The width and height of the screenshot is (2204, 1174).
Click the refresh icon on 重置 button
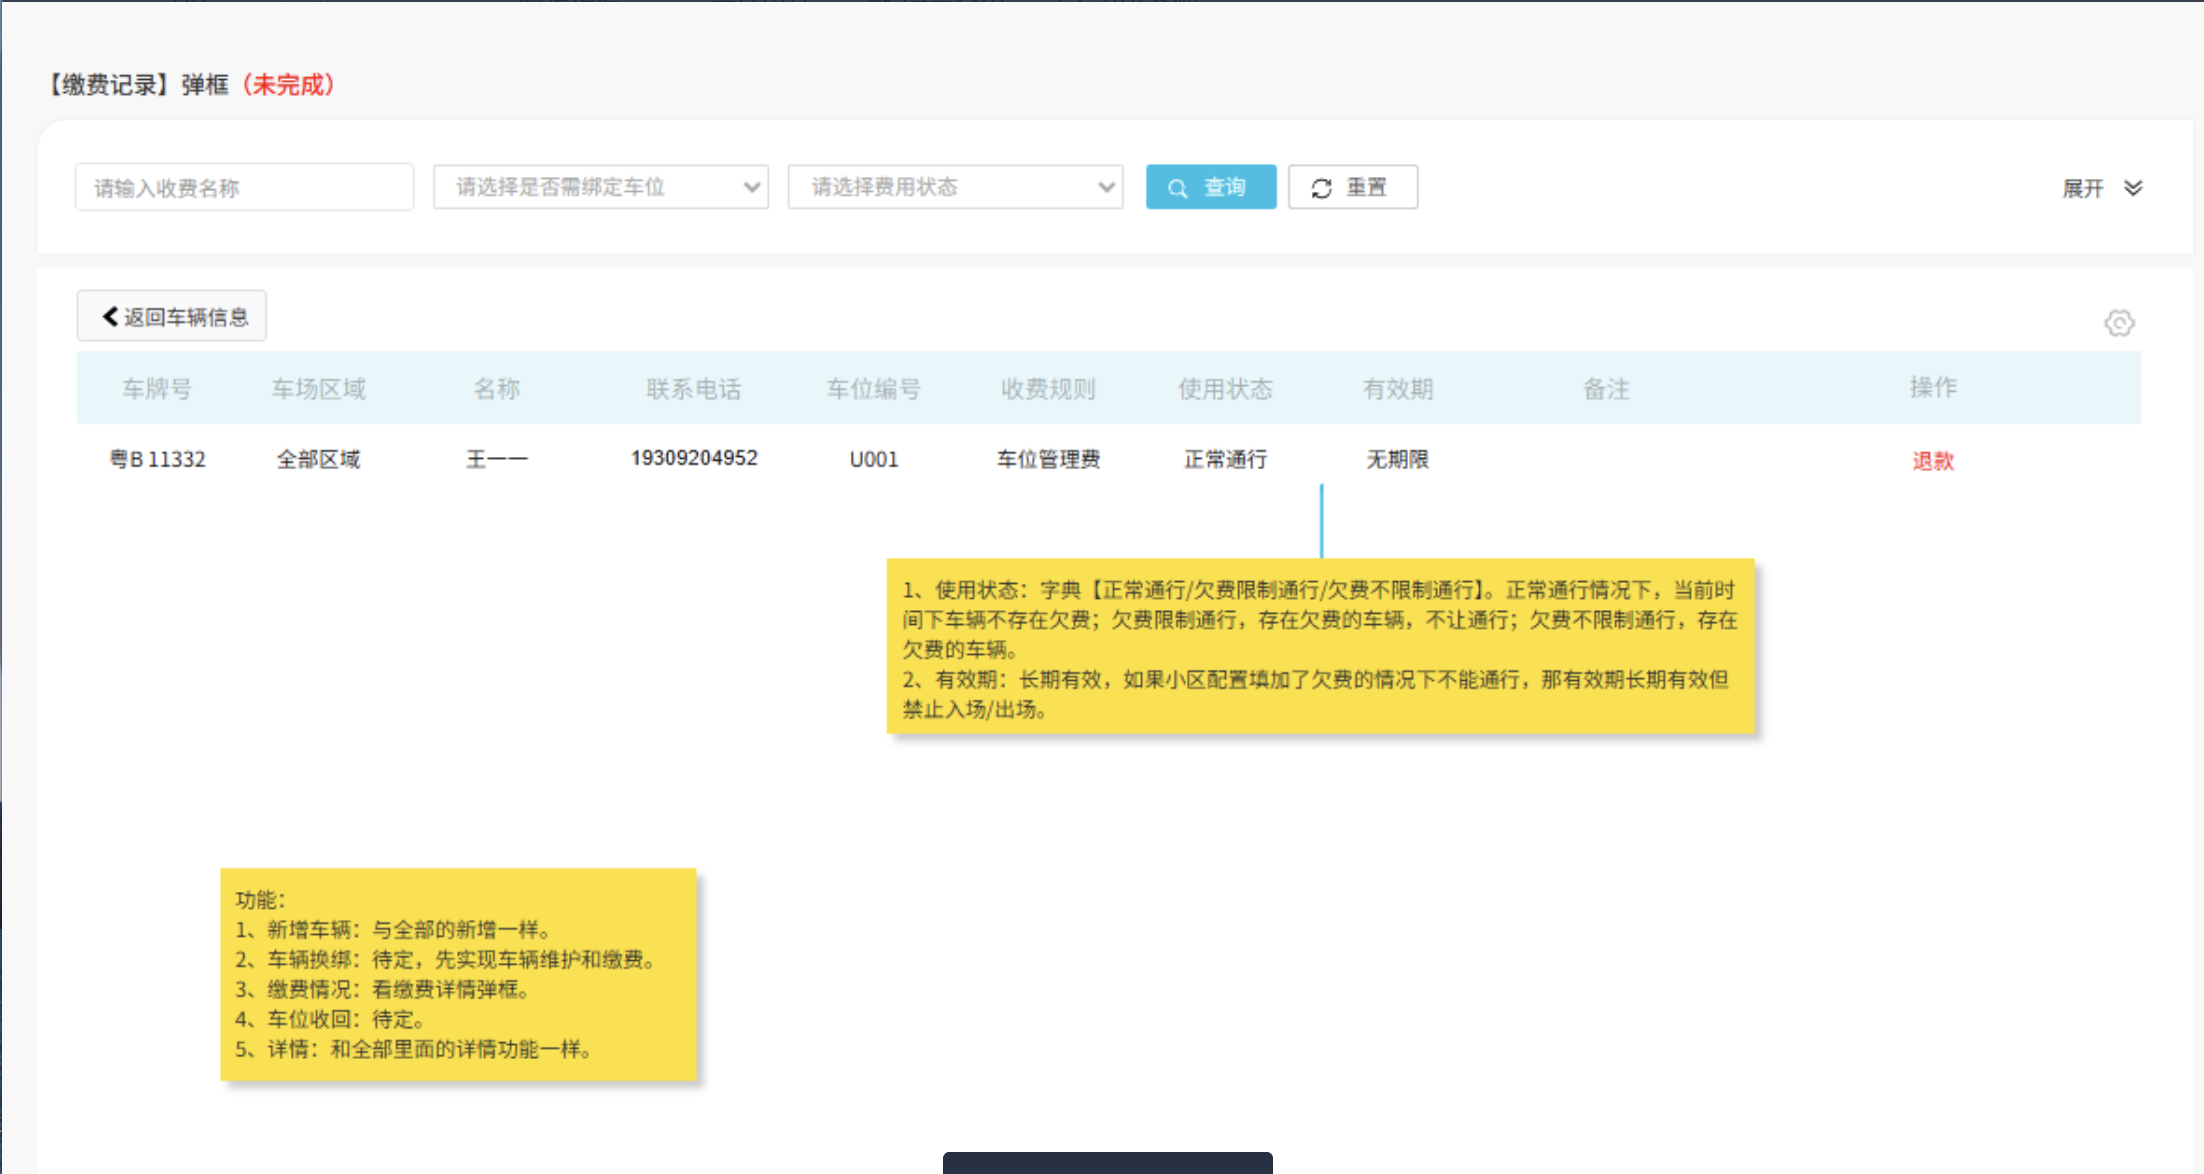(1321, 188)
